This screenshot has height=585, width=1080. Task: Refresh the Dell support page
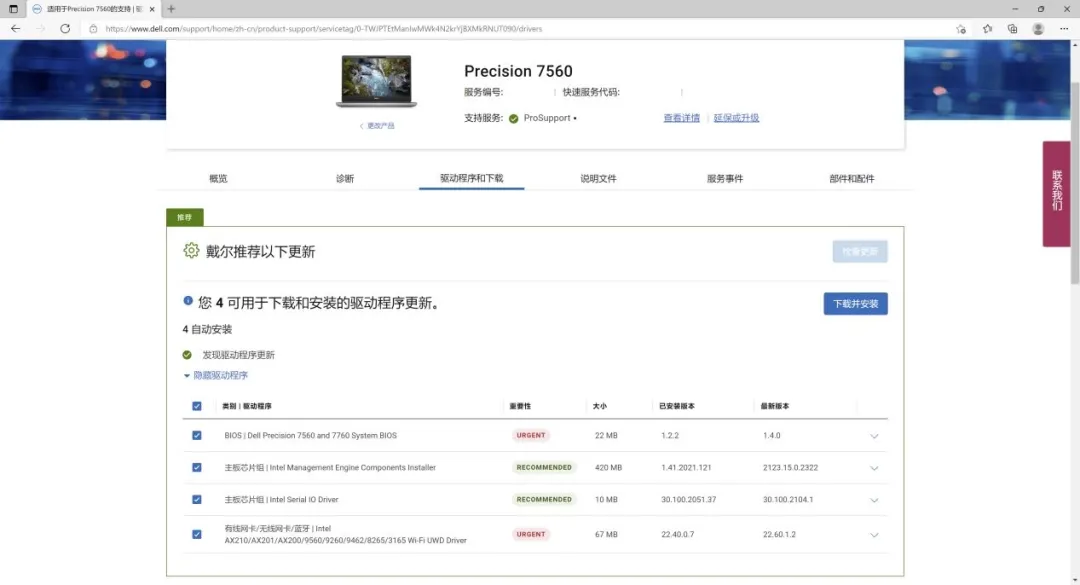point(65,29)
